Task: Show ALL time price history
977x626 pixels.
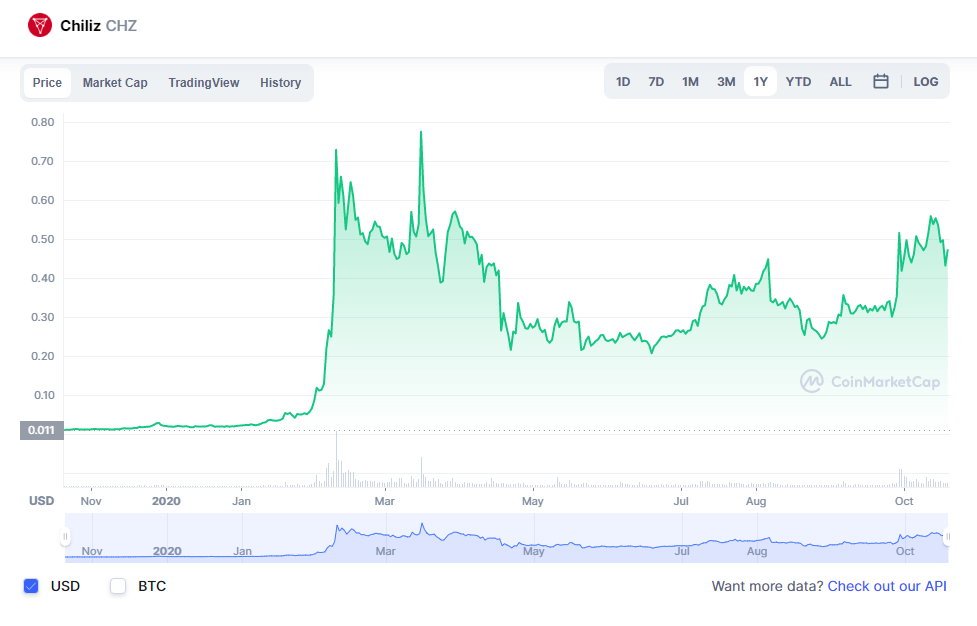Action: 841,82
